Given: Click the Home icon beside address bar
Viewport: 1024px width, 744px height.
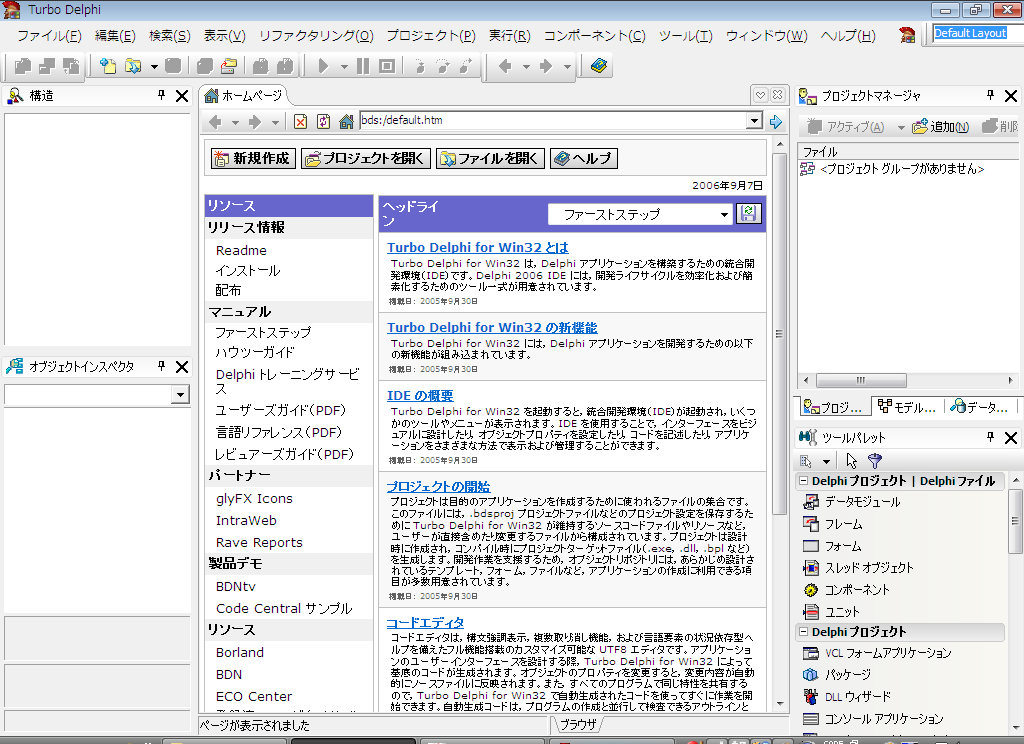Looking at the screenshot, I should tap(346, 121).
